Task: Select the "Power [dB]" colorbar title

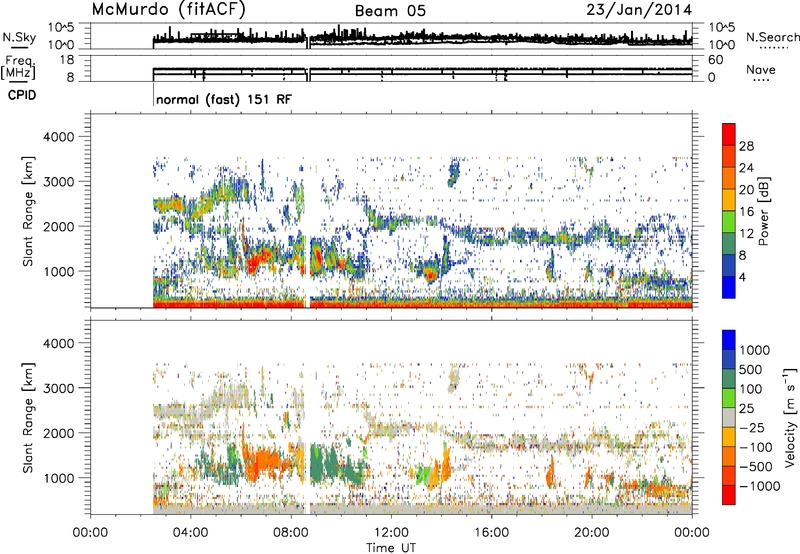Action: click(x=763, y=211)
